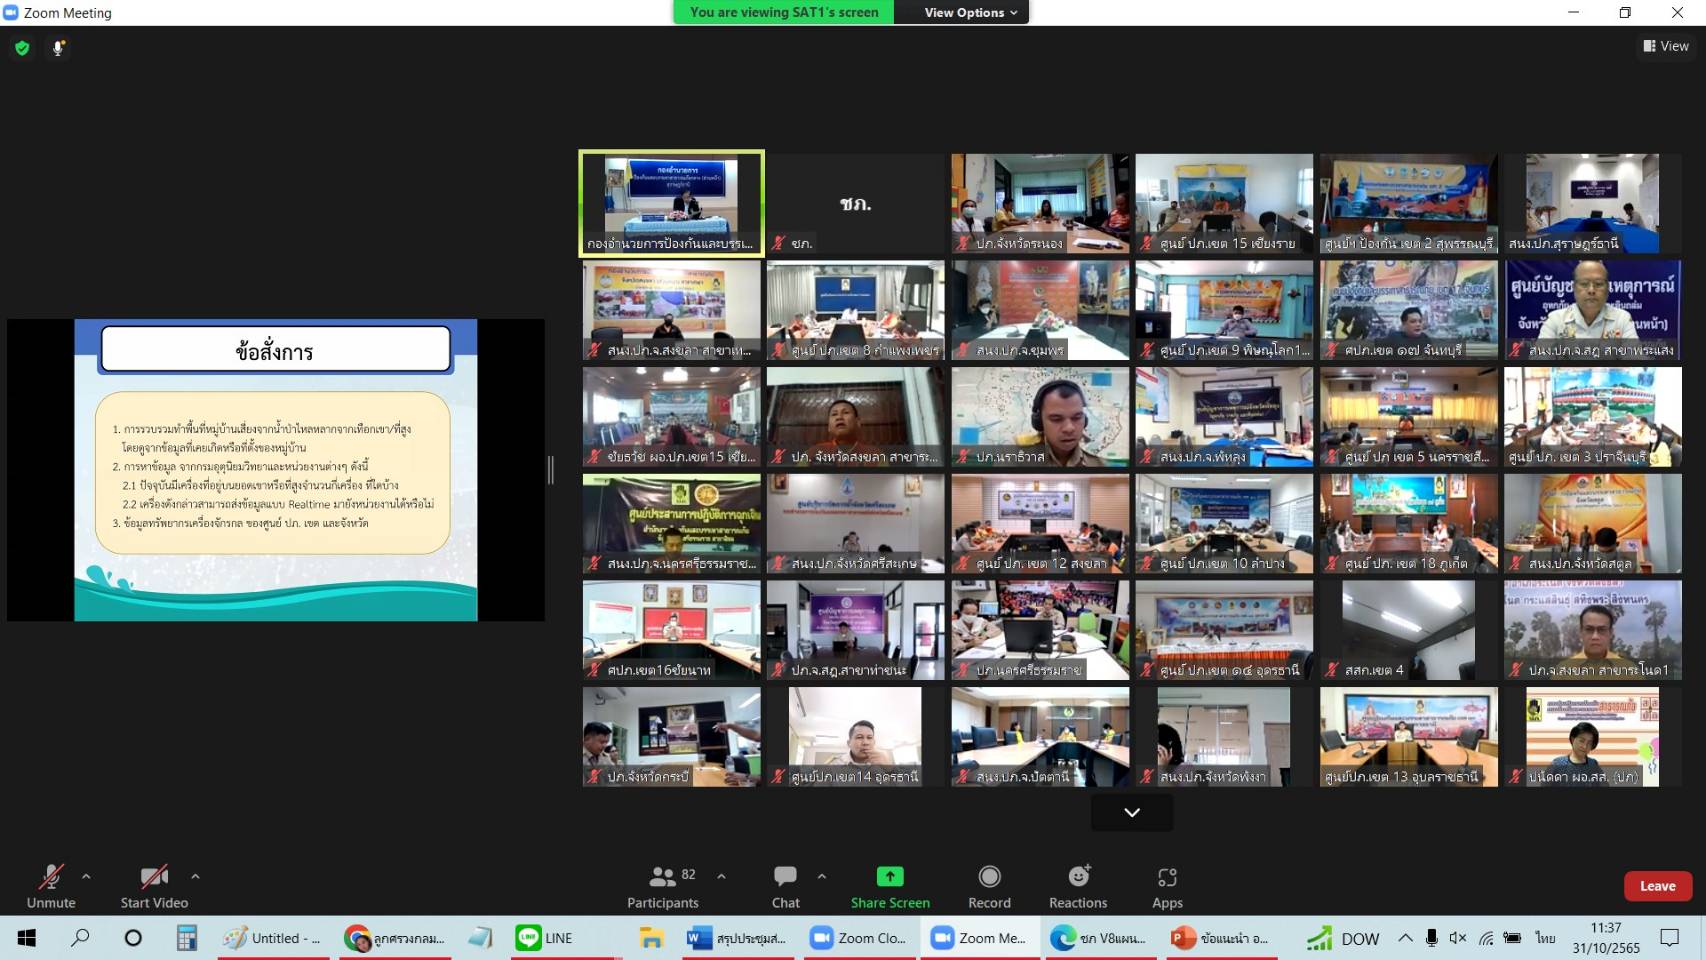Start recording with the Record button
The image size is (1706, 960).
point(989,886)
